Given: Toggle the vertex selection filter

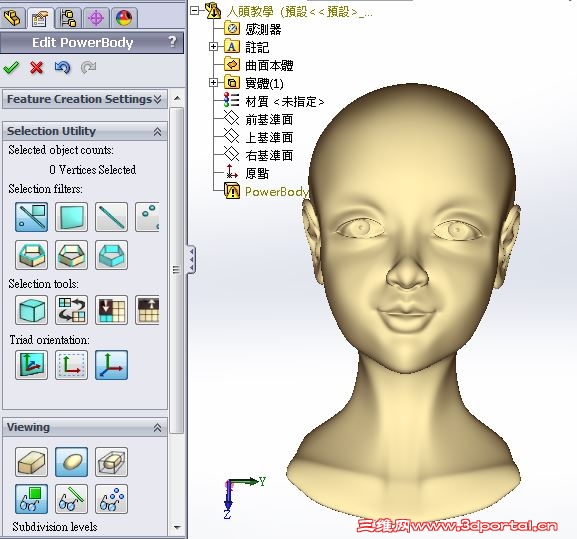Looking at the screenshot, I should click(147, 217).
